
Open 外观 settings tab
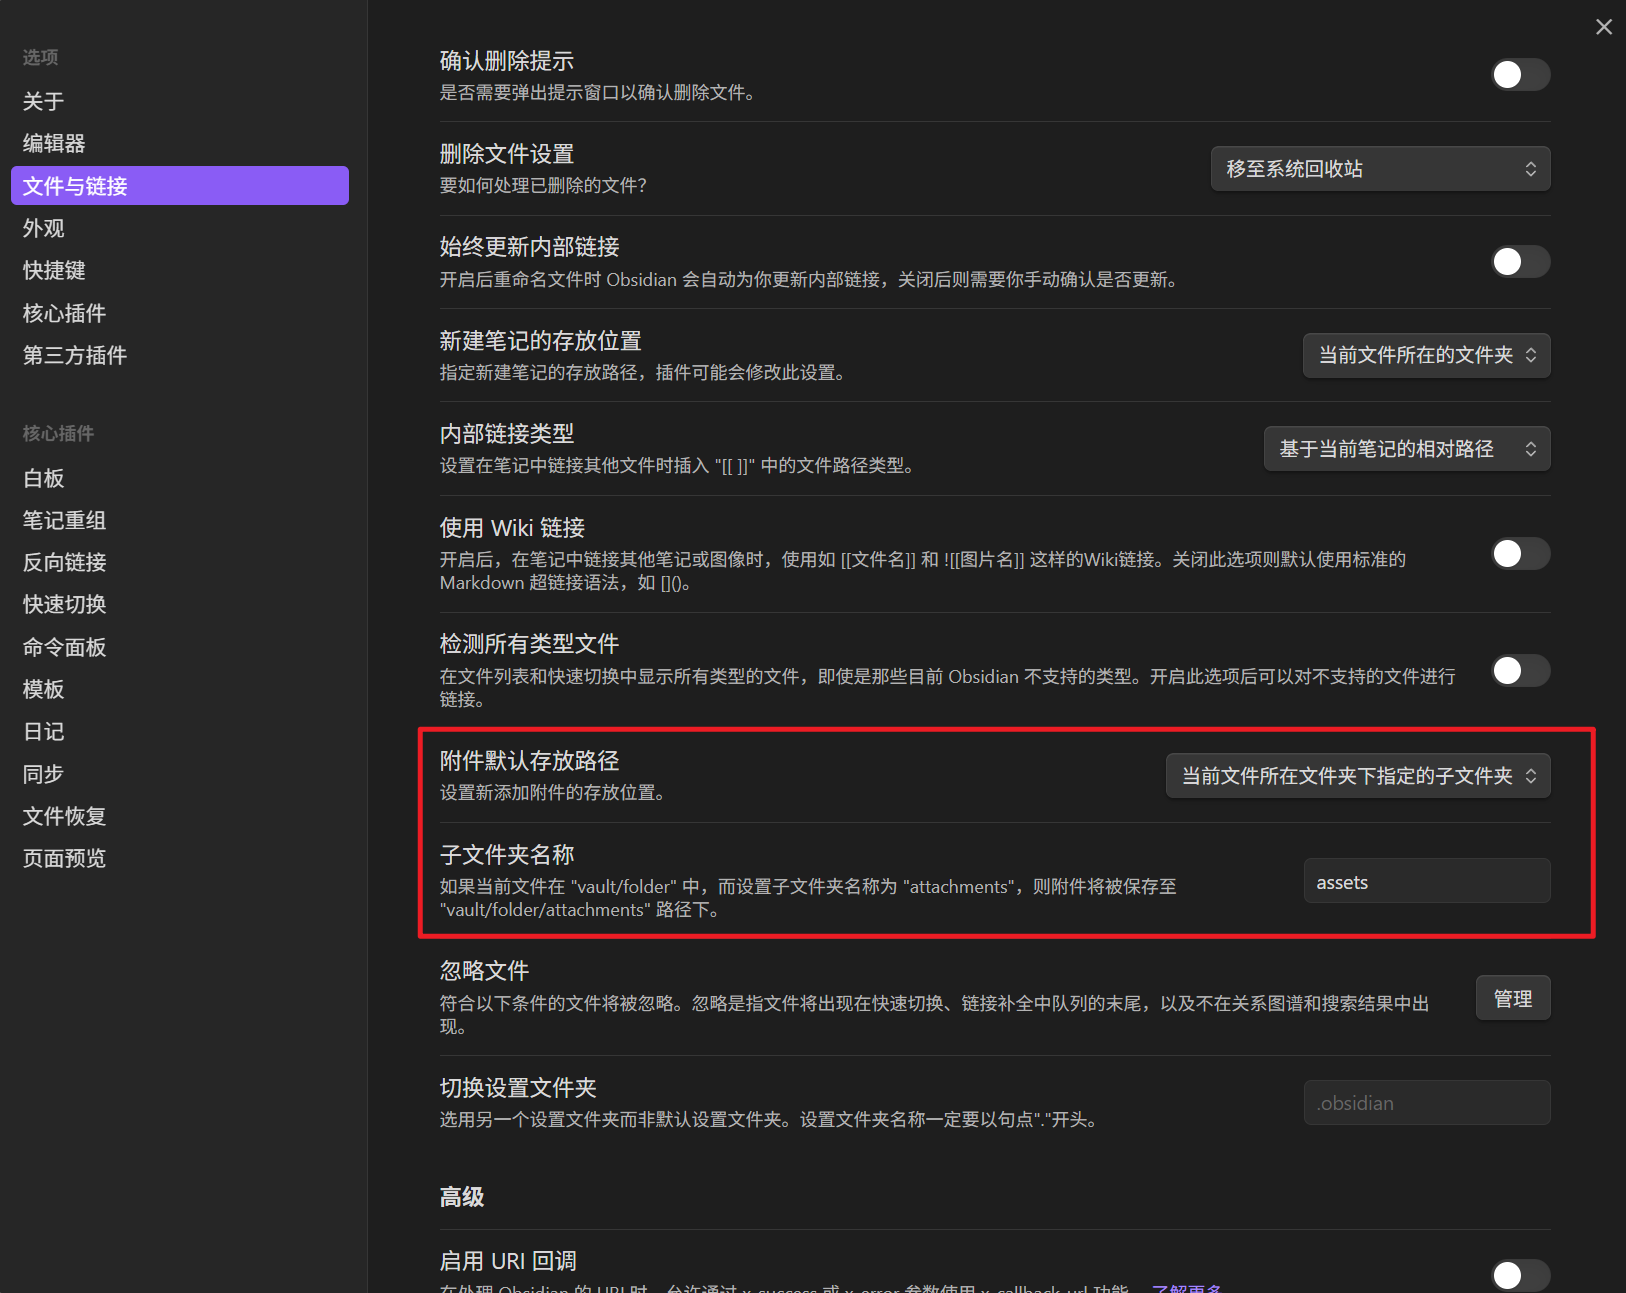point(180,228)
